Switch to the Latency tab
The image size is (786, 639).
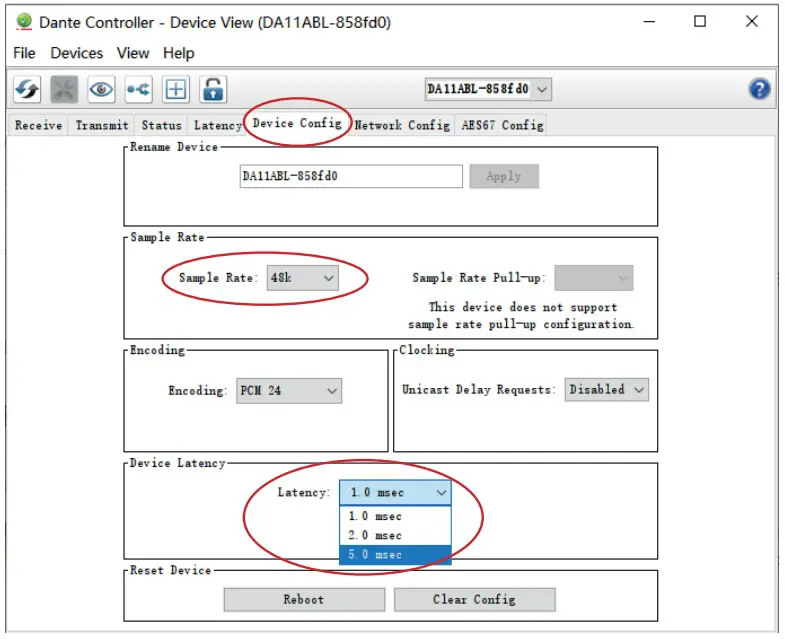click(x=218, y=125)
